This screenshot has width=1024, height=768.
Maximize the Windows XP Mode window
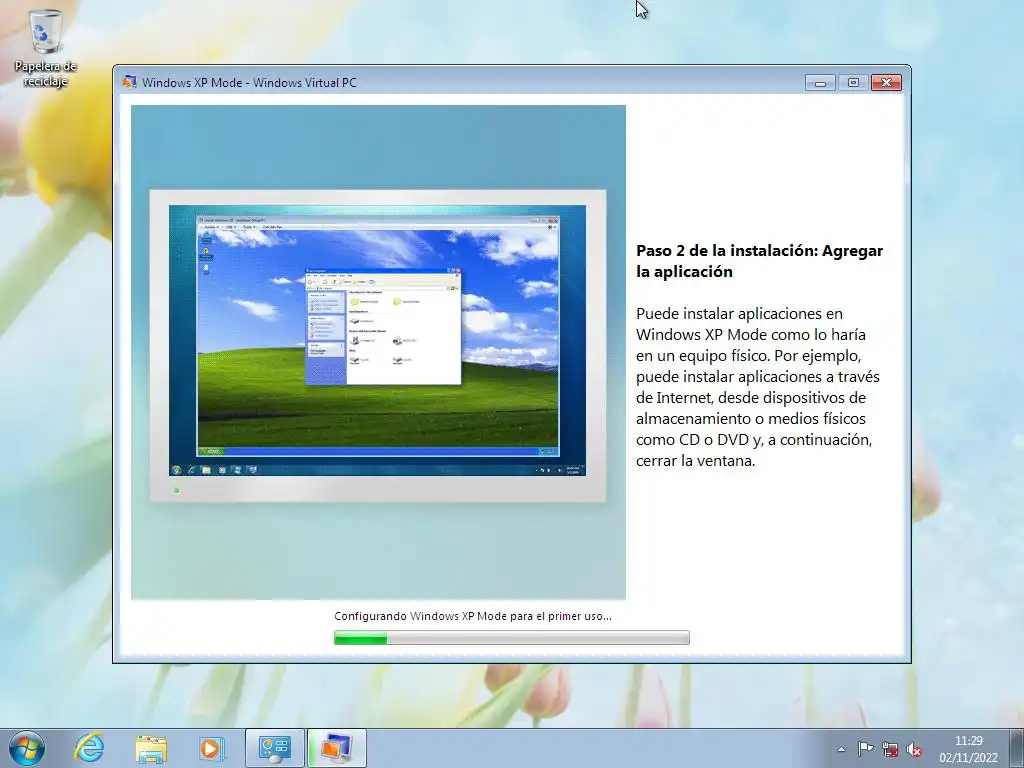[x=853, y=82]
